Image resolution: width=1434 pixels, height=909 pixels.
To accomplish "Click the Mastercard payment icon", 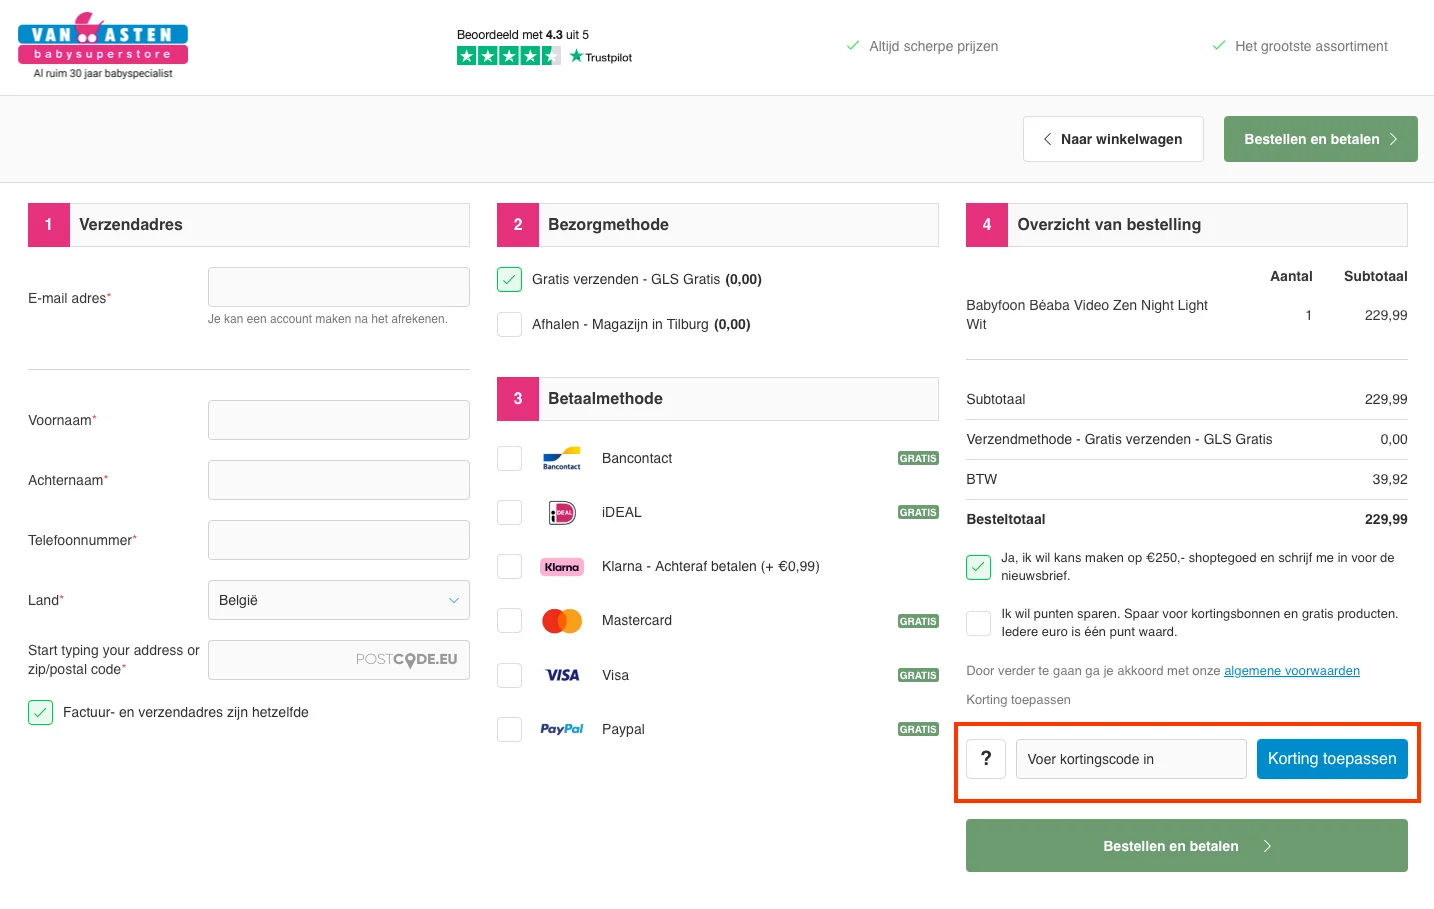I will coord(561,620).
